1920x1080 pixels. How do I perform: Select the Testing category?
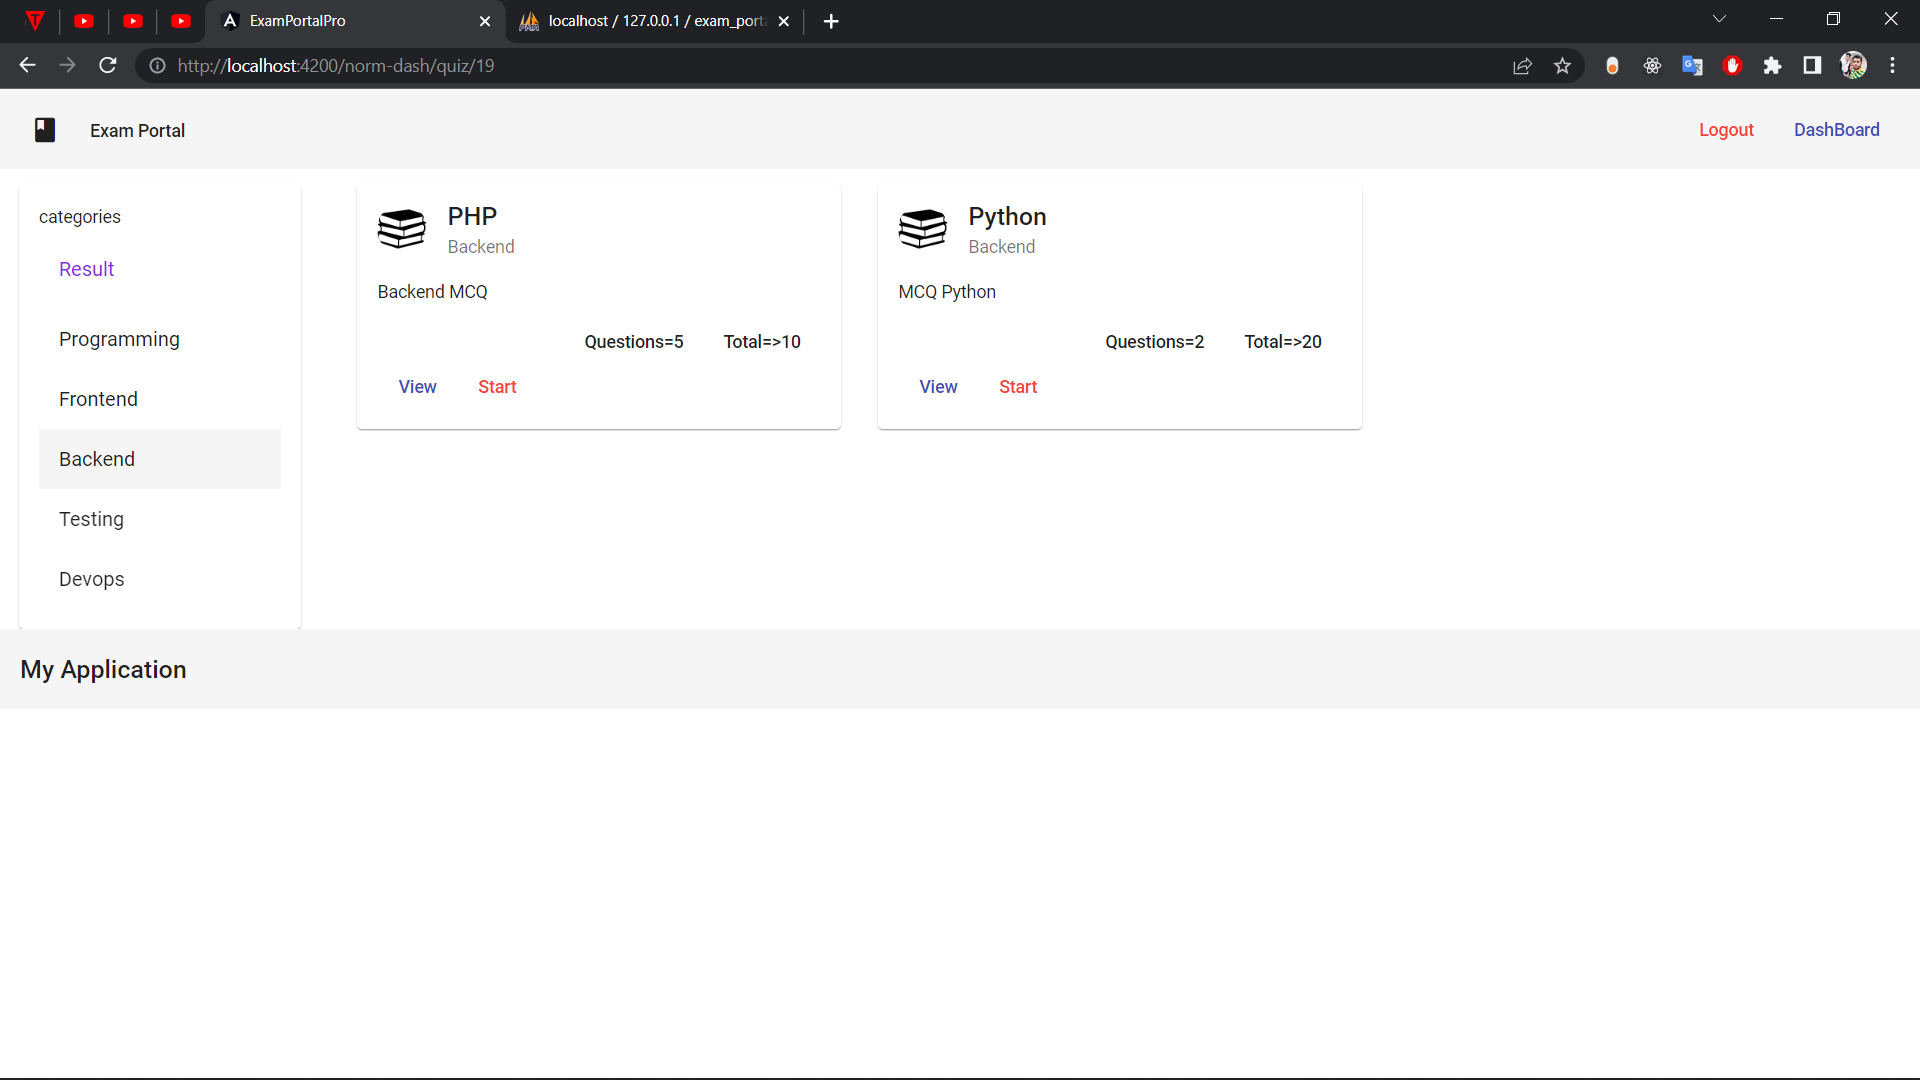(x=91, y=519)
